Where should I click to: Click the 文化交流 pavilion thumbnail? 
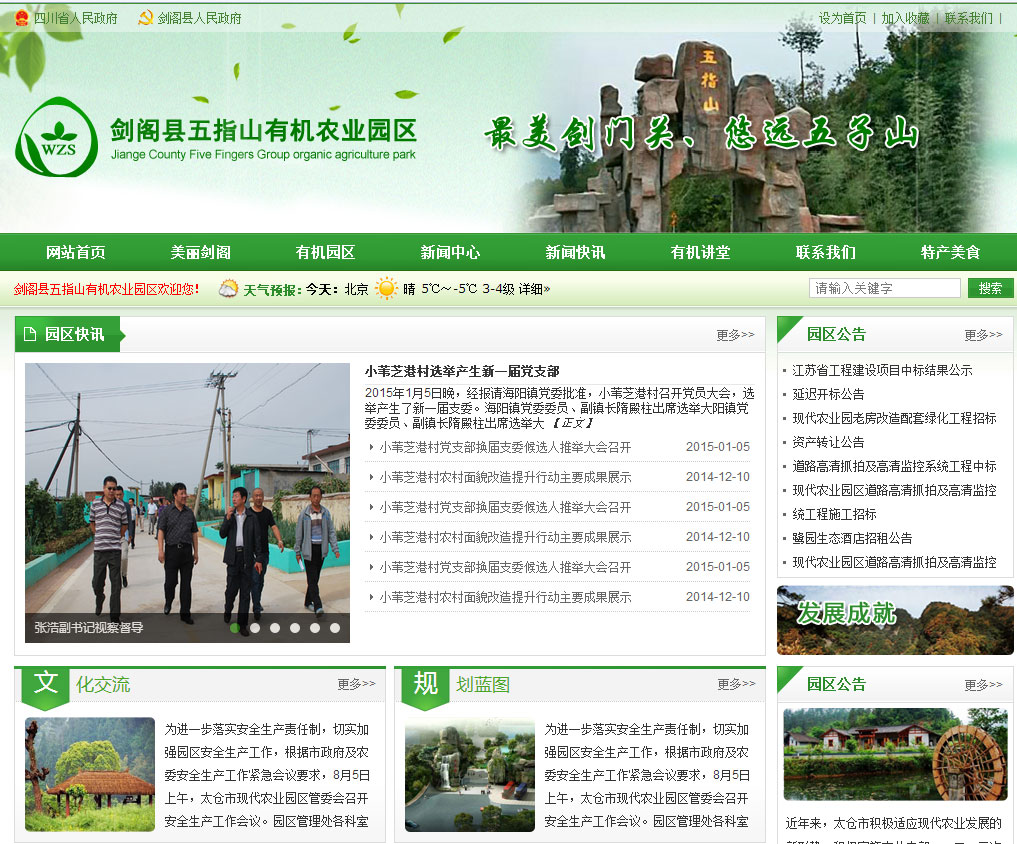pyautogui.click(x=90, y=775)
